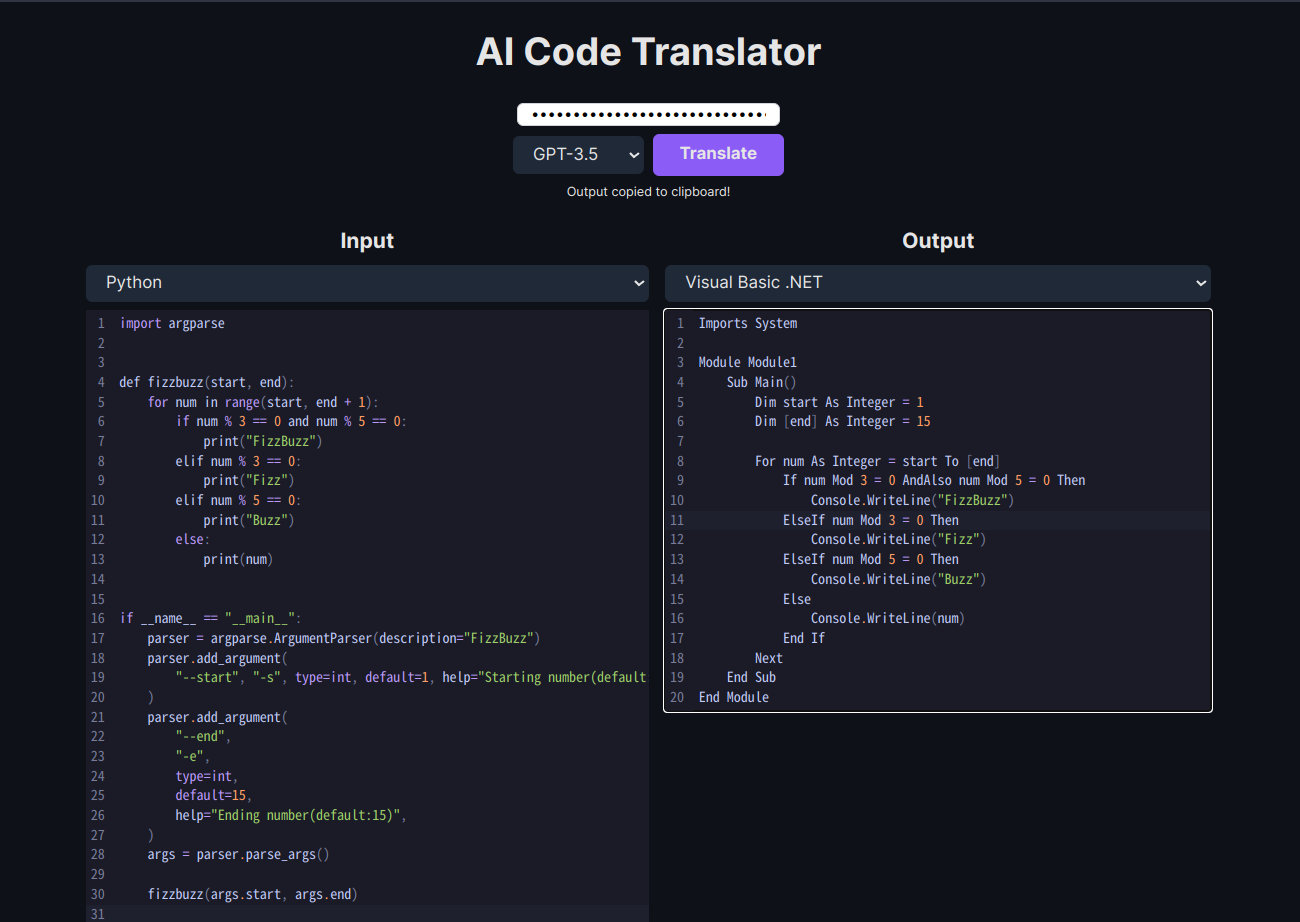Click the horizontal scrollbar under the input code
Image resolution: width=1300 pixels, height=922 pixels.
click(x=367, y=916)
